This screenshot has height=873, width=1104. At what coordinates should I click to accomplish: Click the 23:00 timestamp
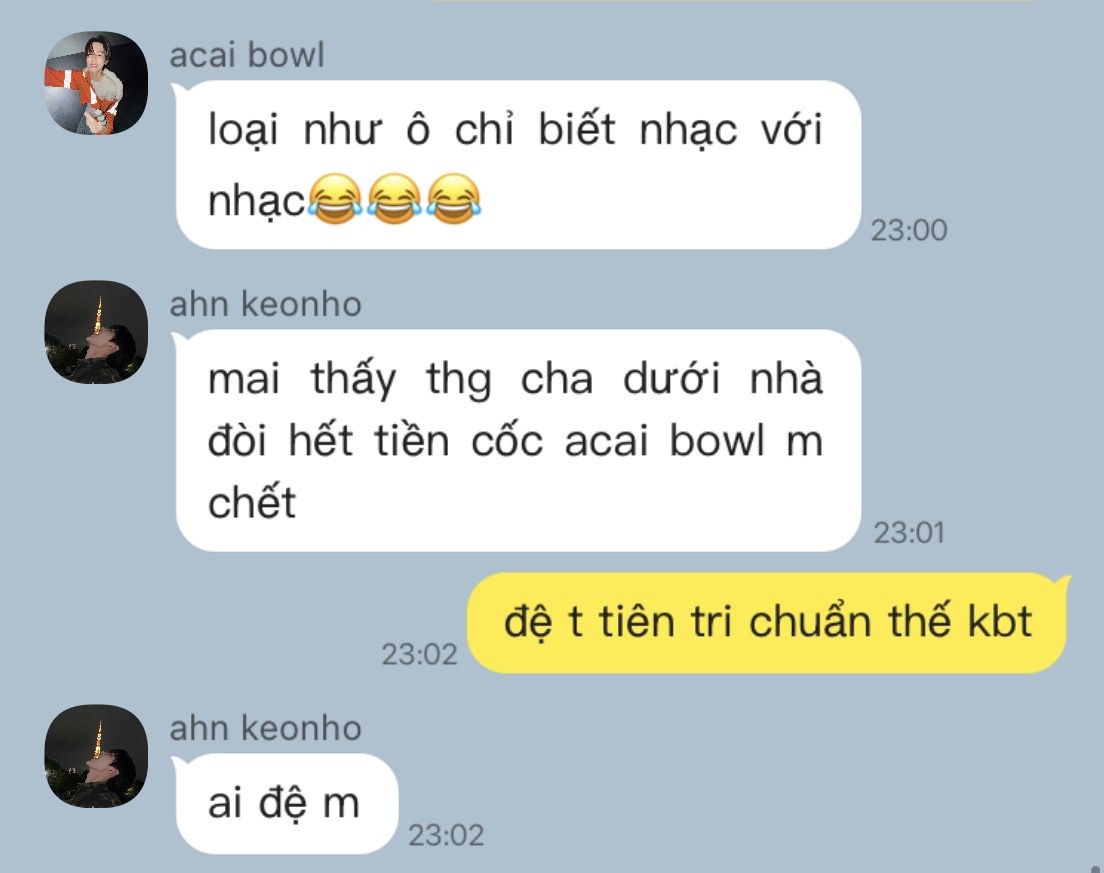point(909,230)
